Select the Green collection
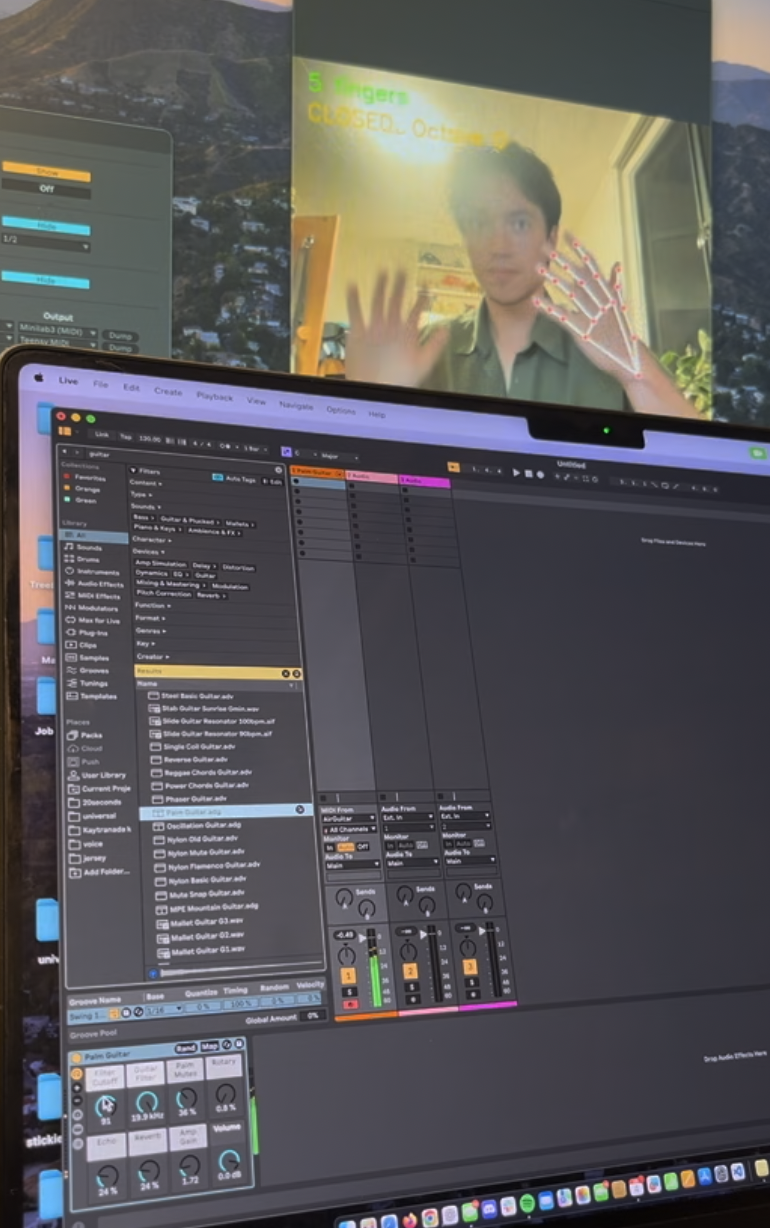 pyautogui.click(x=79, y=500)
